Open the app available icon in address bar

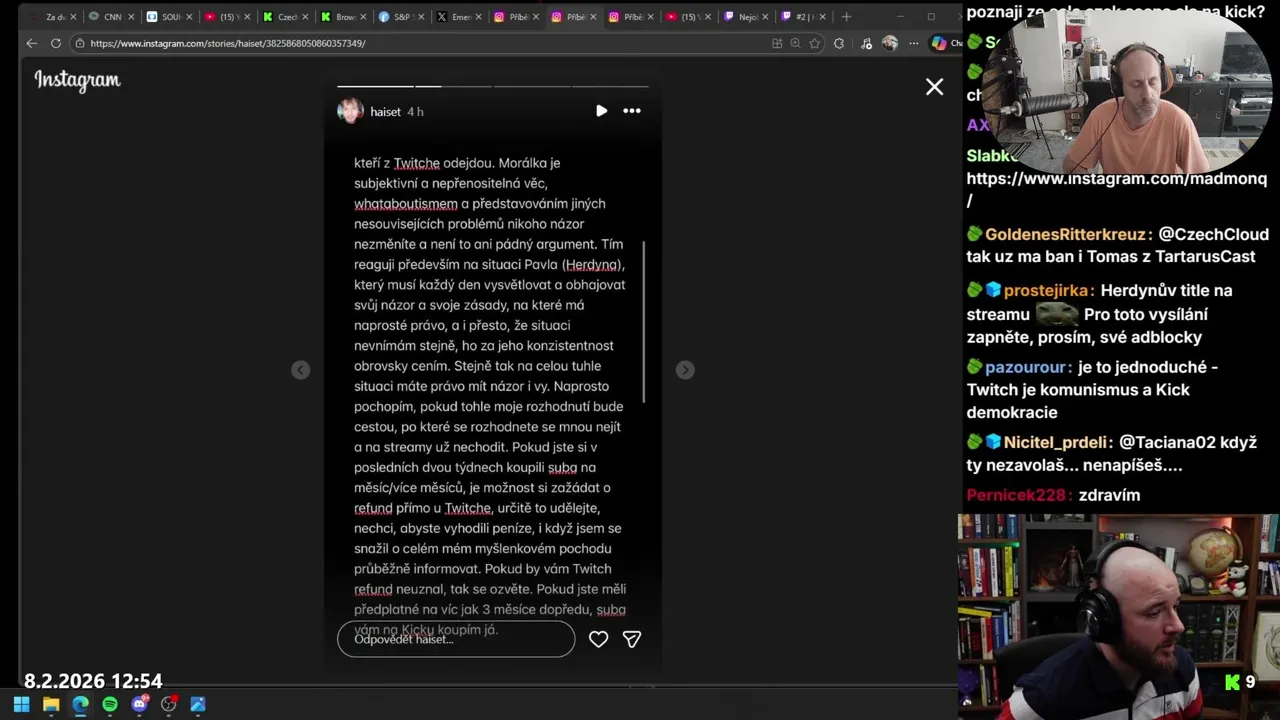[x=777, y=43]
